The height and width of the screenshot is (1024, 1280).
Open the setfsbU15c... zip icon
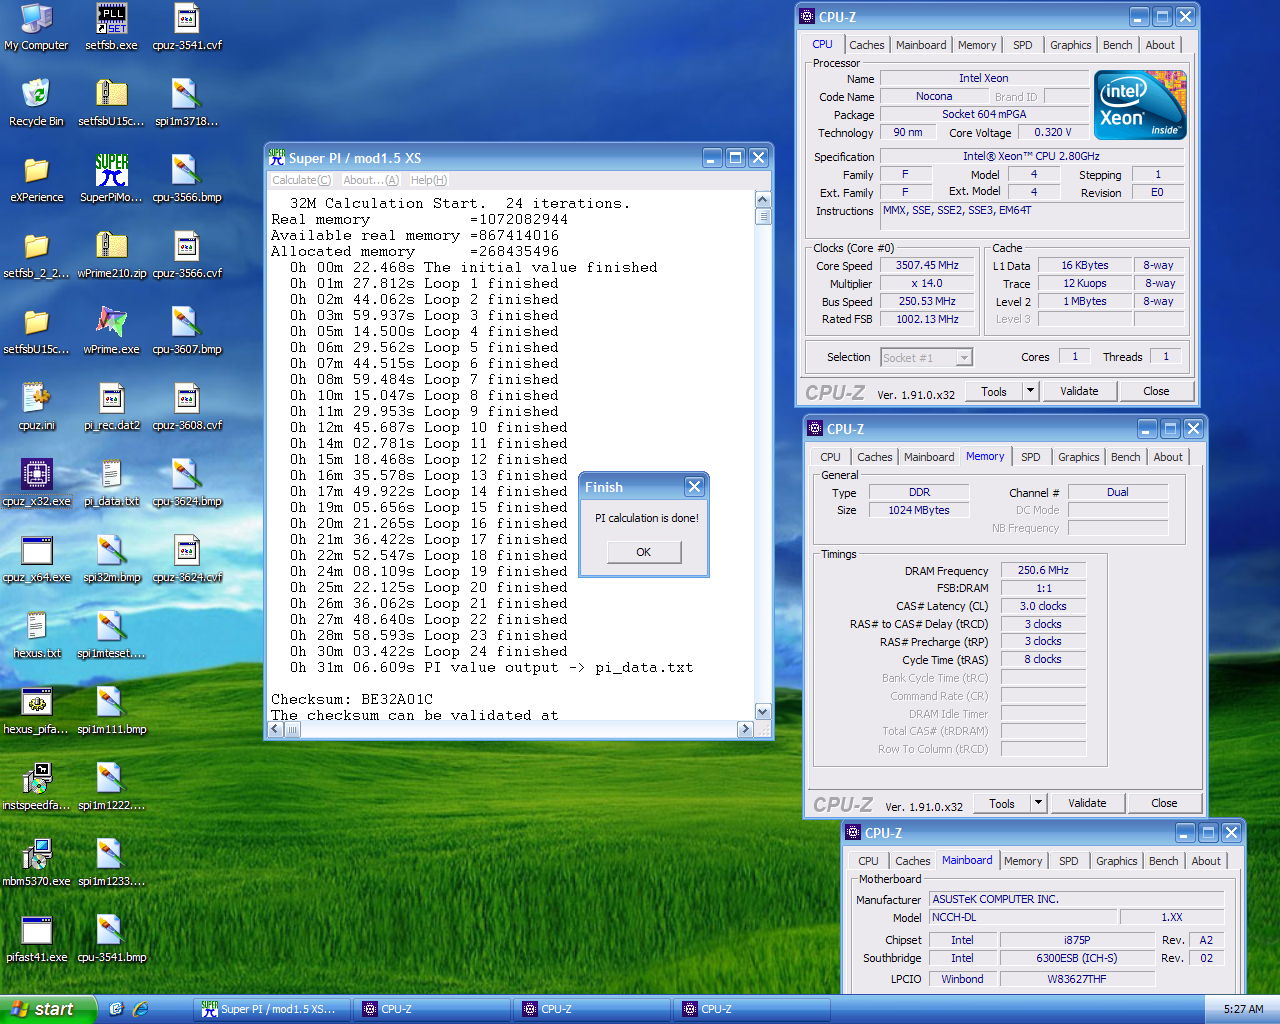(111, 103)
